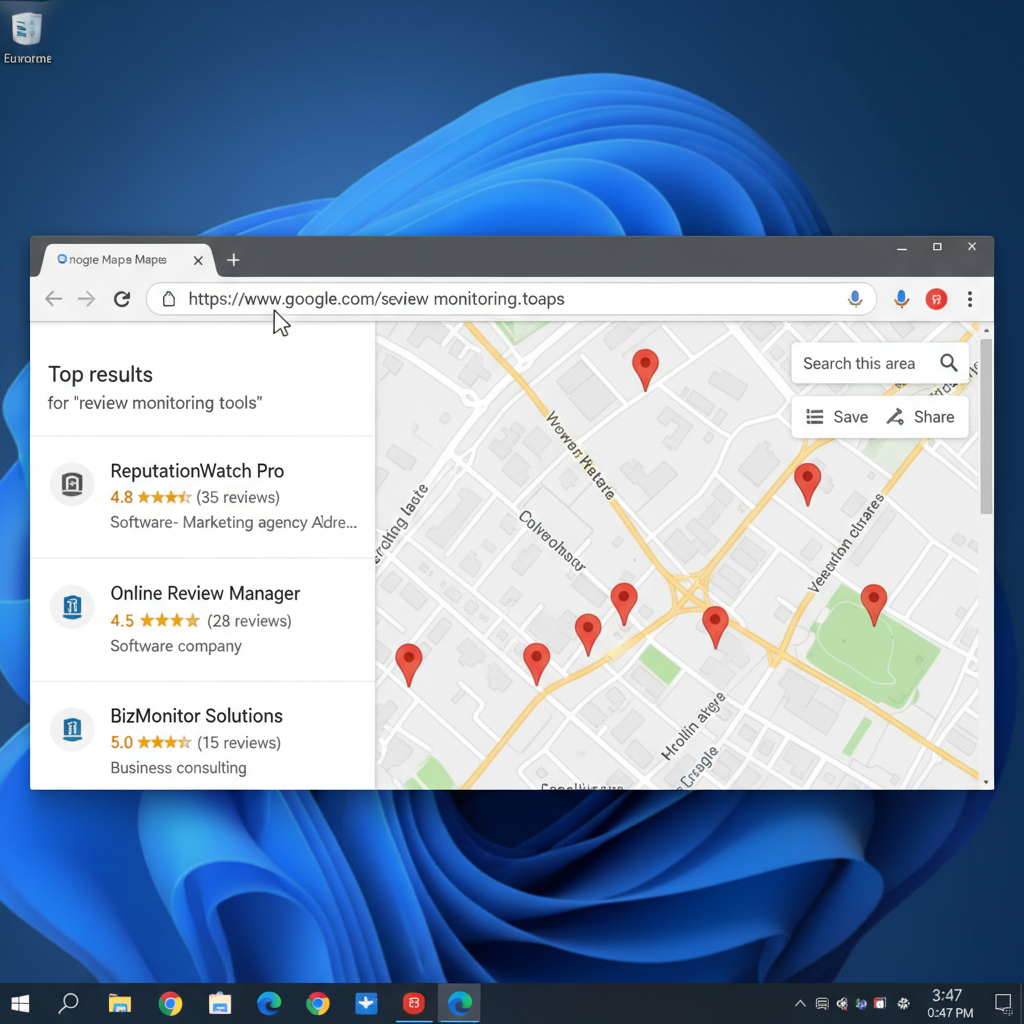The height and width of the screenshot is (1024, 1024).
Task: Select the red pin below the Save button
Action: tap(807, 483)
